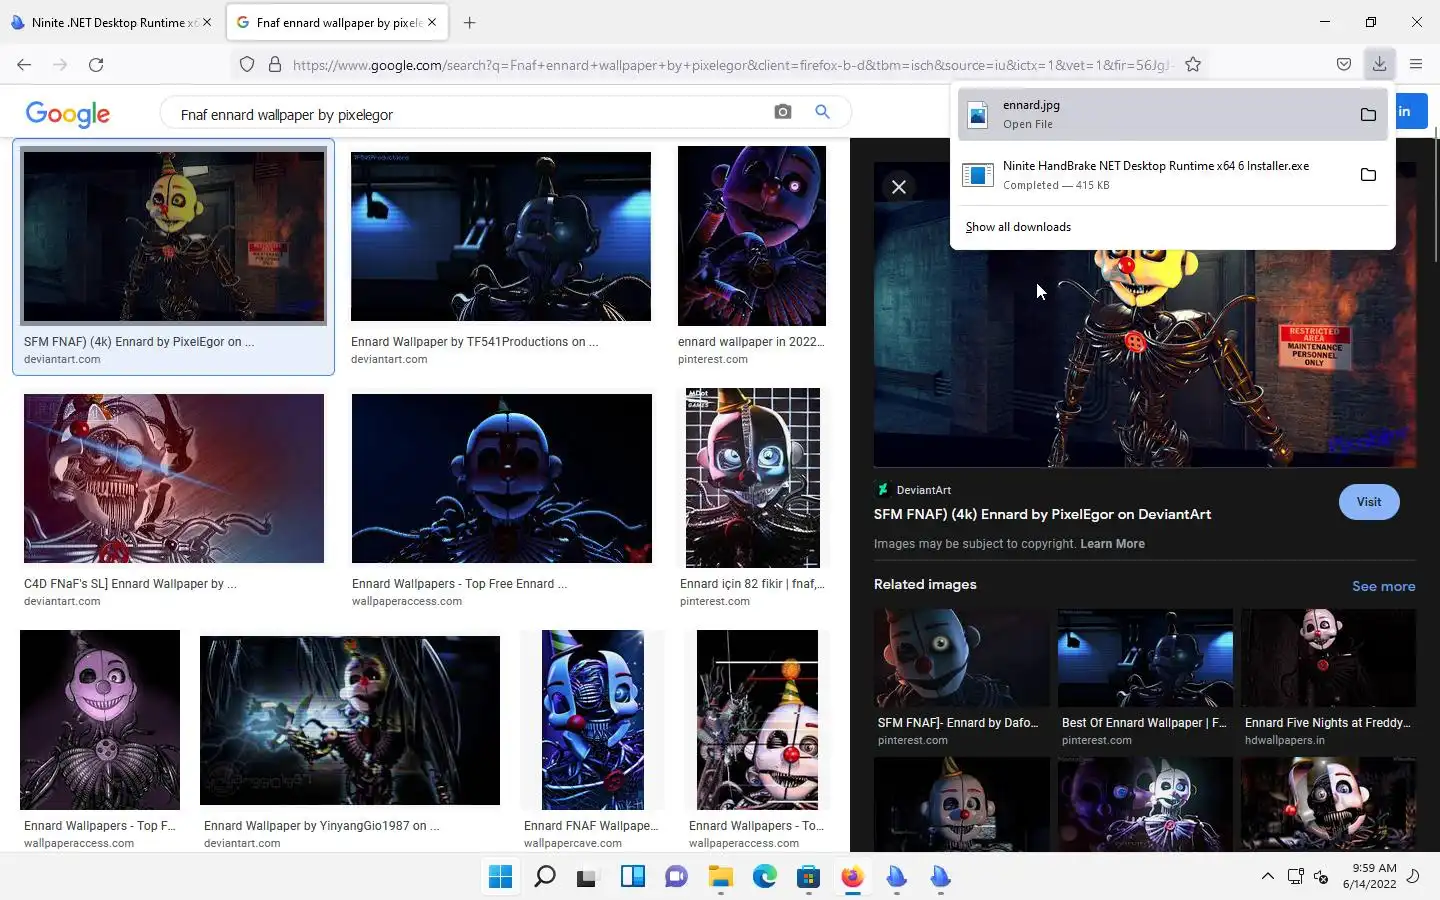Image resolution: width=1440 pixels, height=900 pixels.
Task: Open the Widgets taskbar icon
Action: (632, 877)
